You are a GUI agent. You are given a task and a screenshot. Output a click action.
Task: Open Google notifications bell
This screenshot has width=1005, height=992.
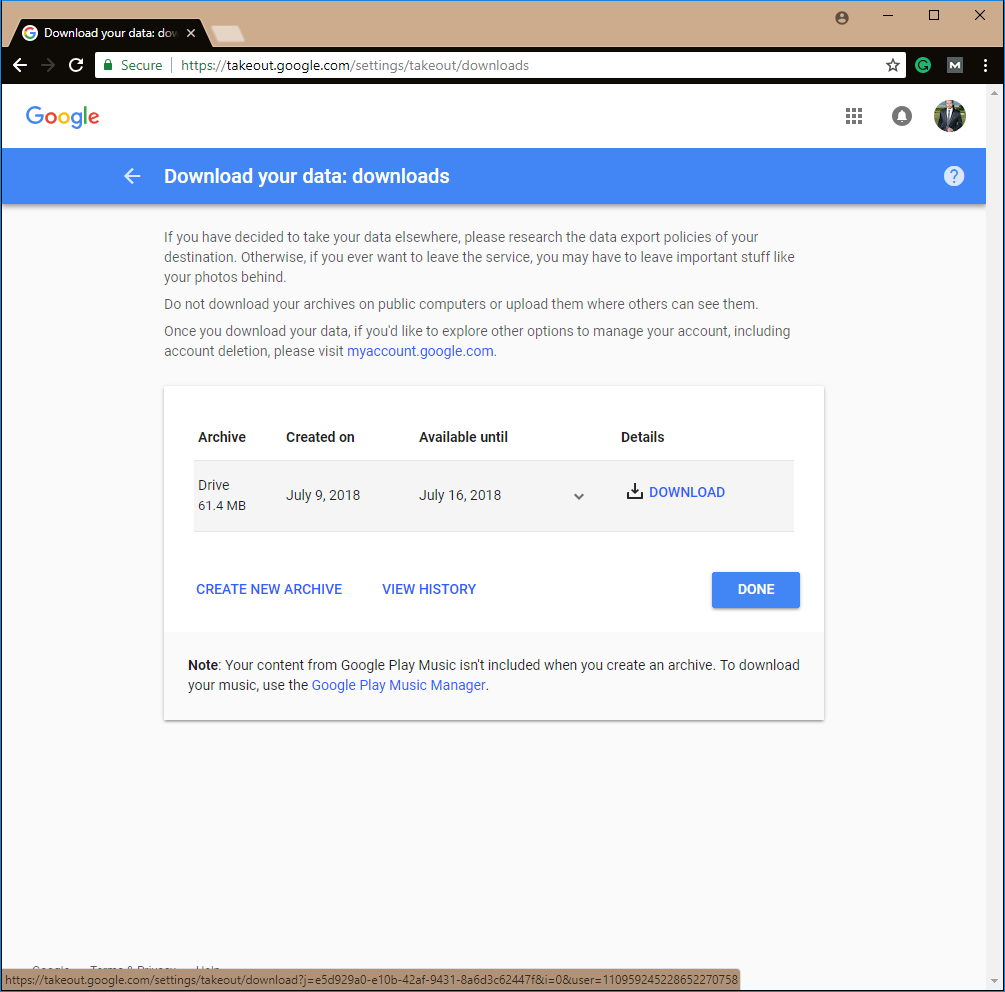pos(901,116)
